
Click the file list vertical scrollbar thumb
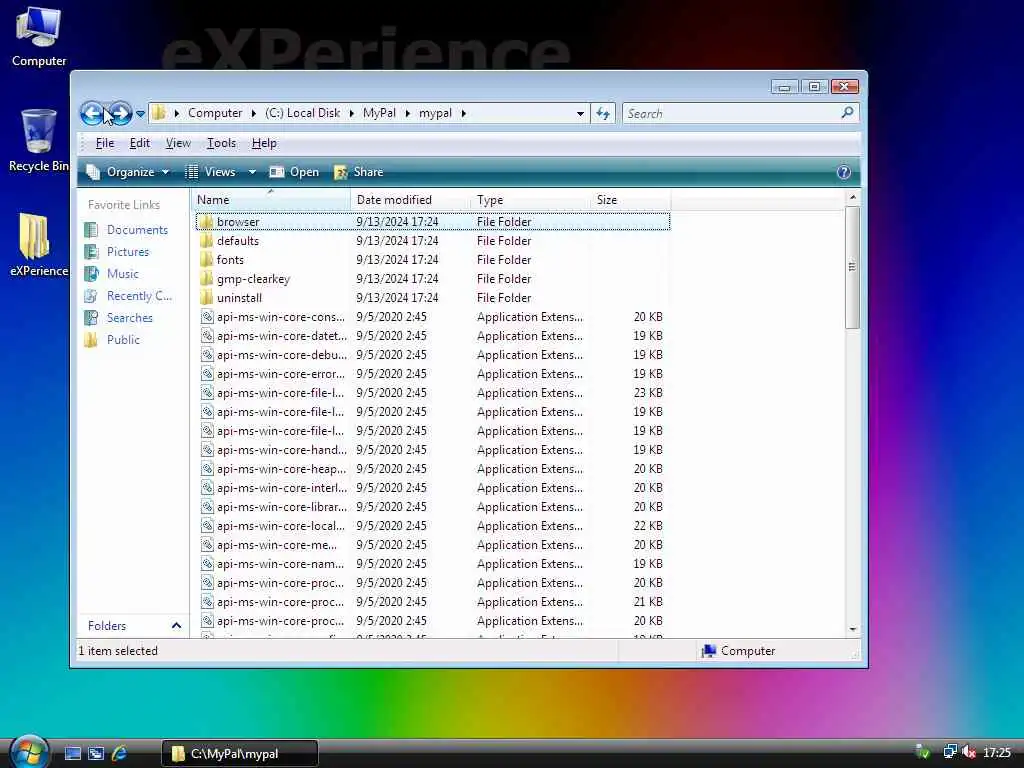pos(852,266)
